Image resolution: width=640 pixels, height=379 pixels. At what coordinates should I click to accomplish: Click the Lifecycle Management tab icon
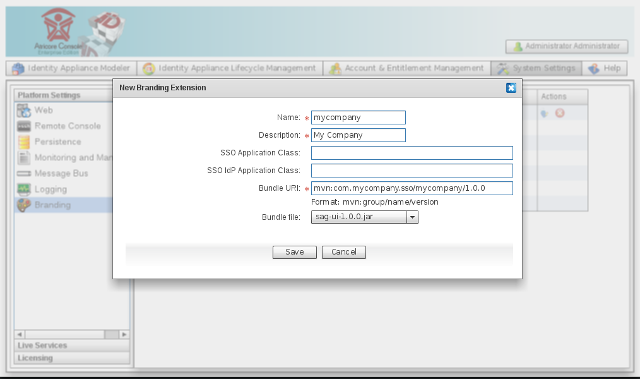tap(149, 69)
